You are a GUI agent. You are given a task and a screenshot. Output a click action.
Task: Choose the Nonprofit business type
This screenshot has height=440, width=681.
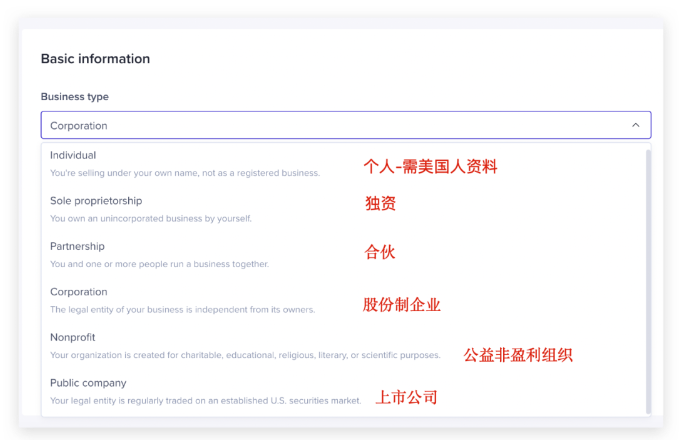(x=73, y=337)
